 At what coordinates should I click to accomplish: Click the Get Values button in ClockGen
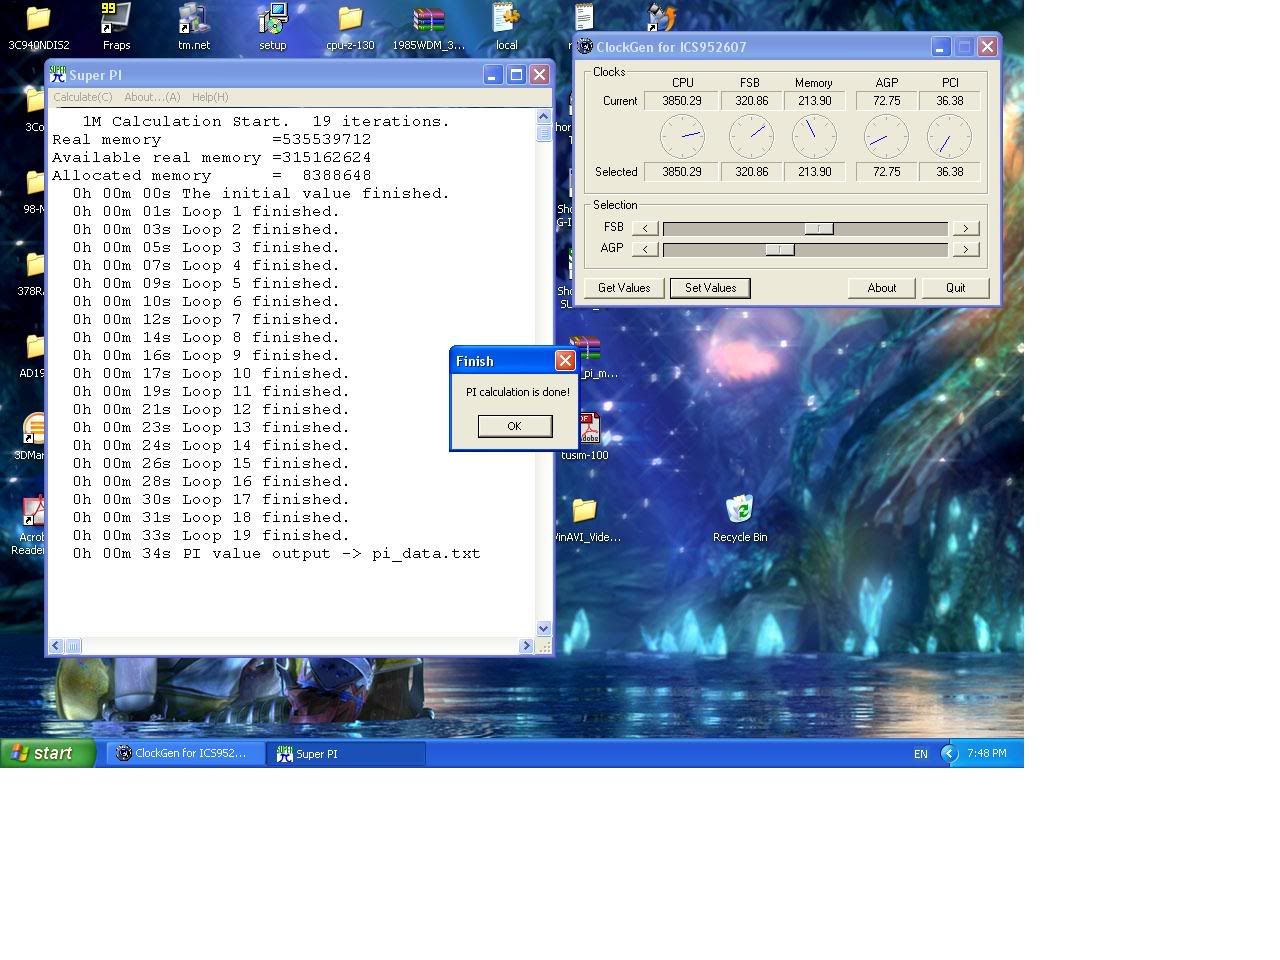624,288
